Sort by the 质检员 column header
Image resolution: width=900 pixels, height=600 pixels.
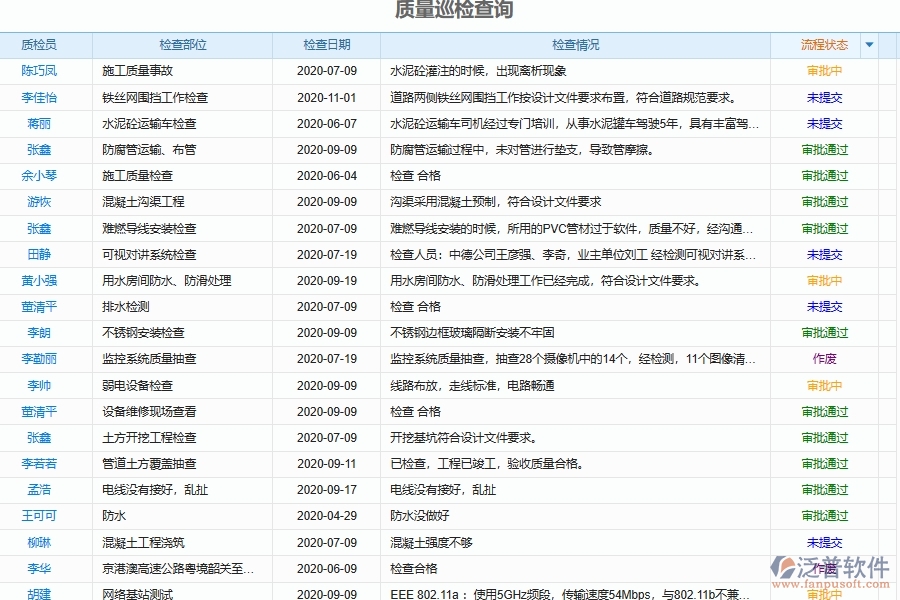(x=40, y=45)
